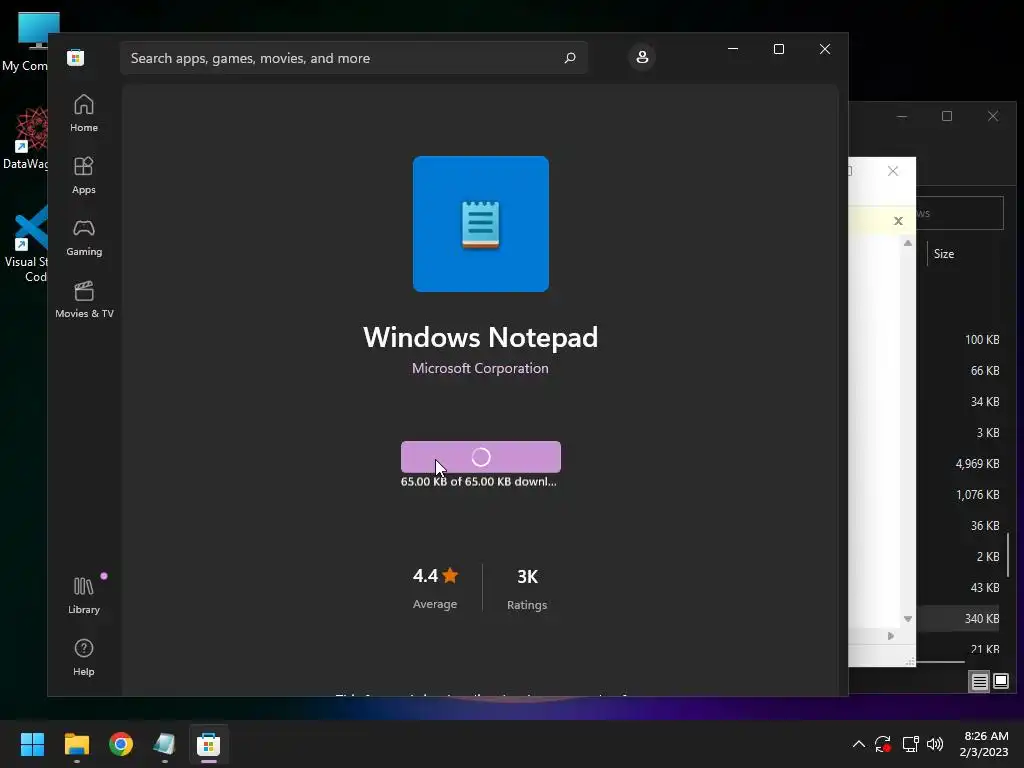
Task: Click the Windows Notepad app tile image
Action: (x=481, y=224)
